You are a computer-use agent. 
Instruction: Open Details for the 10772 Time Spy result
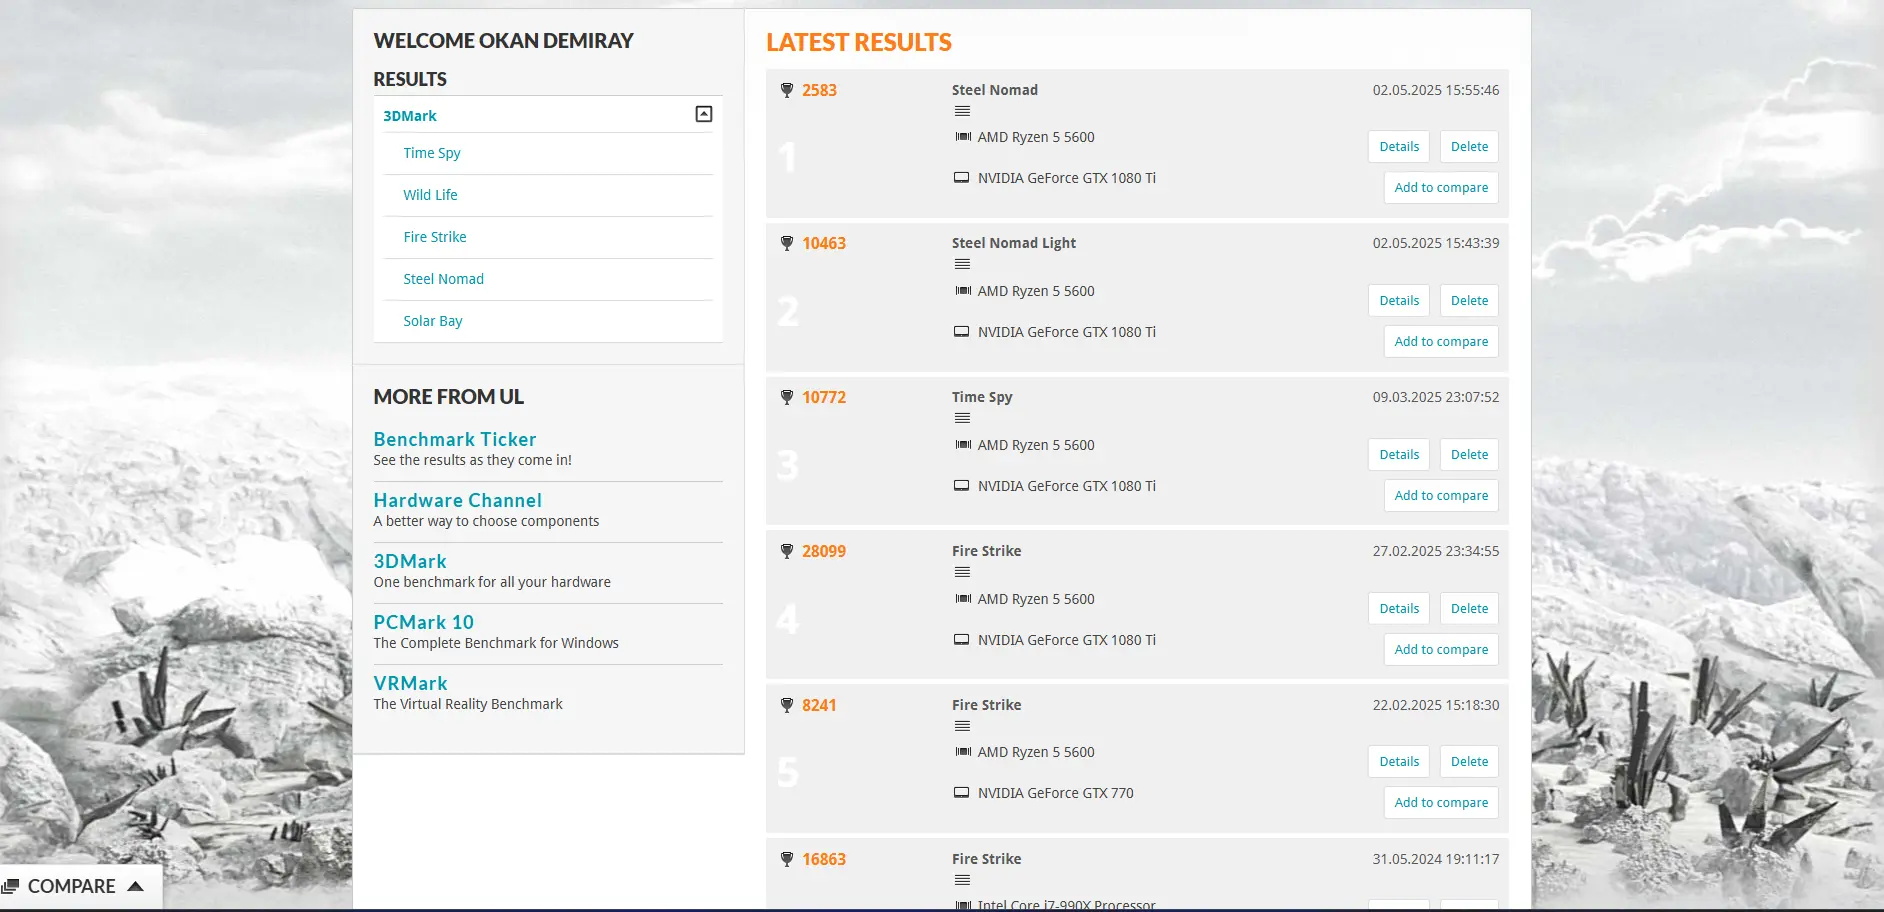click(1399, 455)
